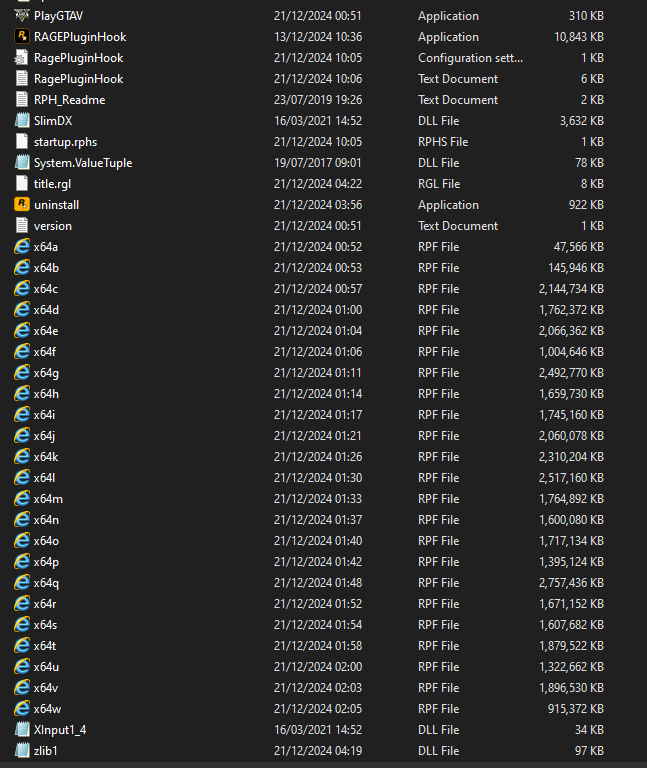Image resolution: width=647 pixels, height=768 pixels.
Task: Click the x64e RPF file icon
Action: pos(22,331)
